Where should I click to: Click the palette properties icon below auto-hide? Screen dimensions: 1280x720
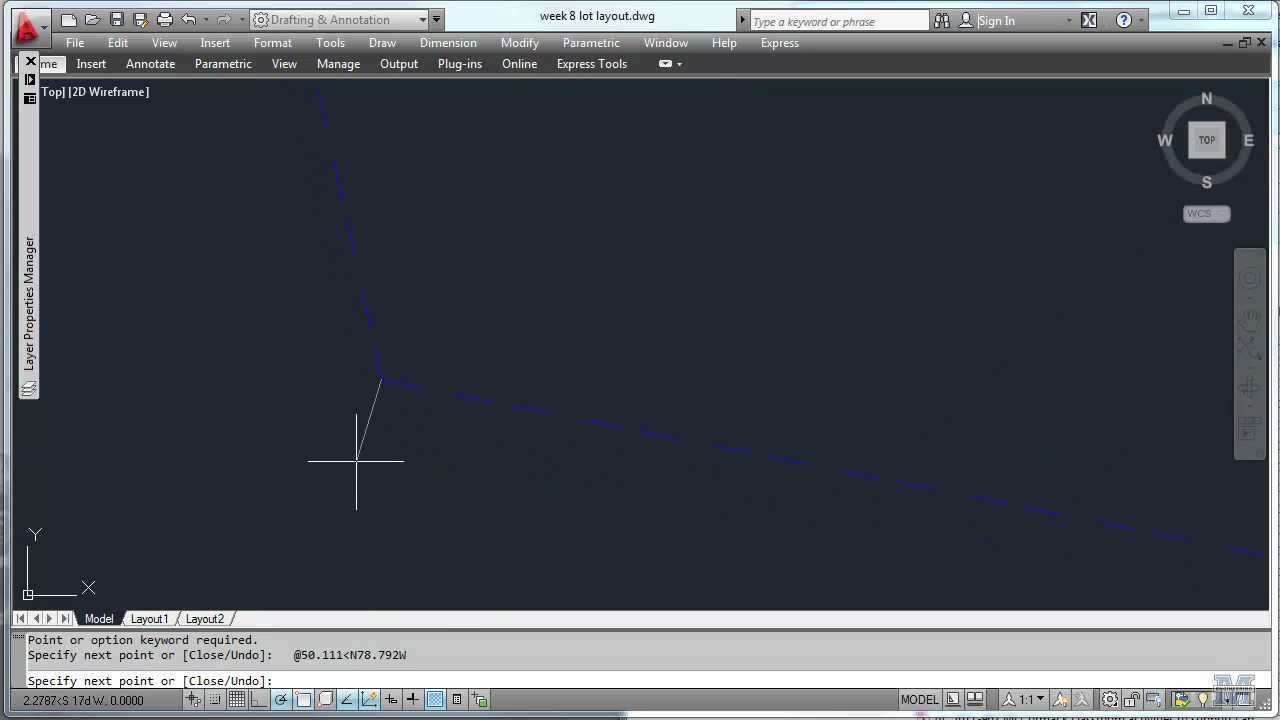tap(30, 98)
